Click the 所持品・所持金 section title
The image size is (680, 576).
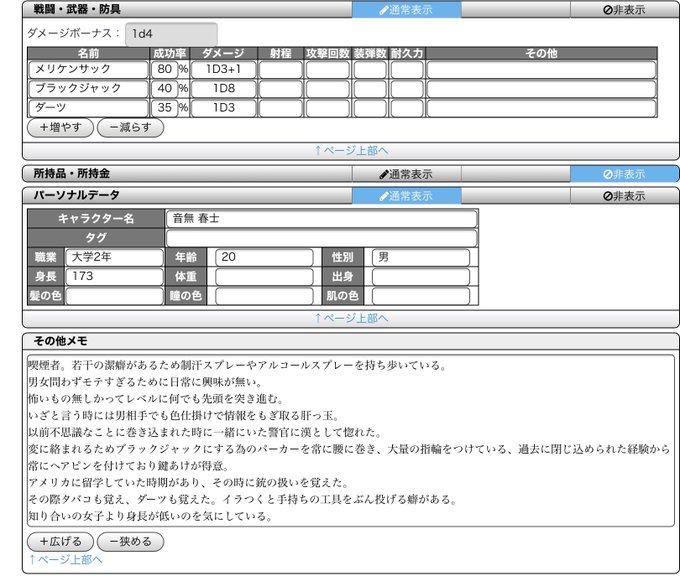pyautogui.click(x=72, y=173)
